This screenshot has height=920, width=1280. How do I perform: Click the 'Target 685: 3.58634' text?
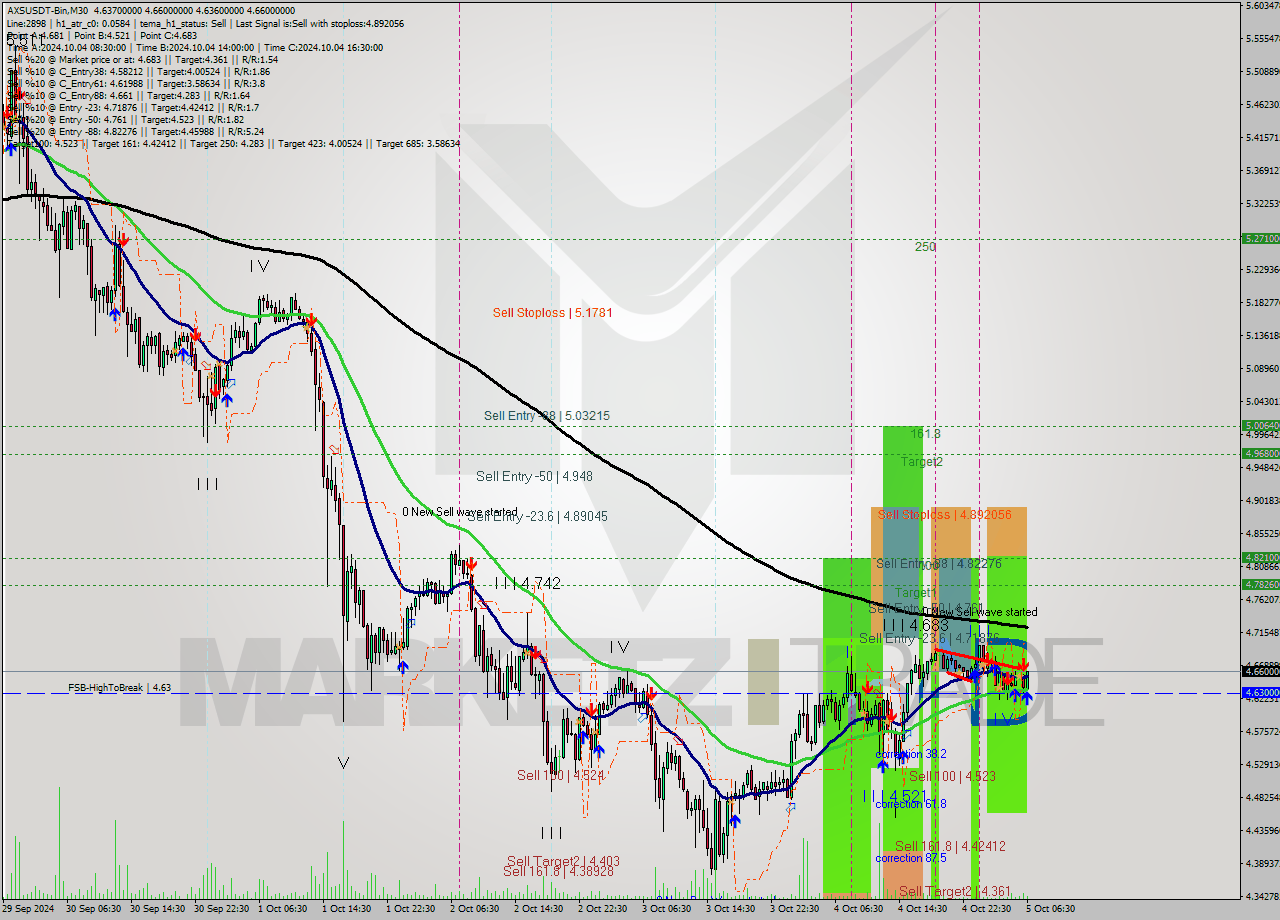(x=419, y=144)
